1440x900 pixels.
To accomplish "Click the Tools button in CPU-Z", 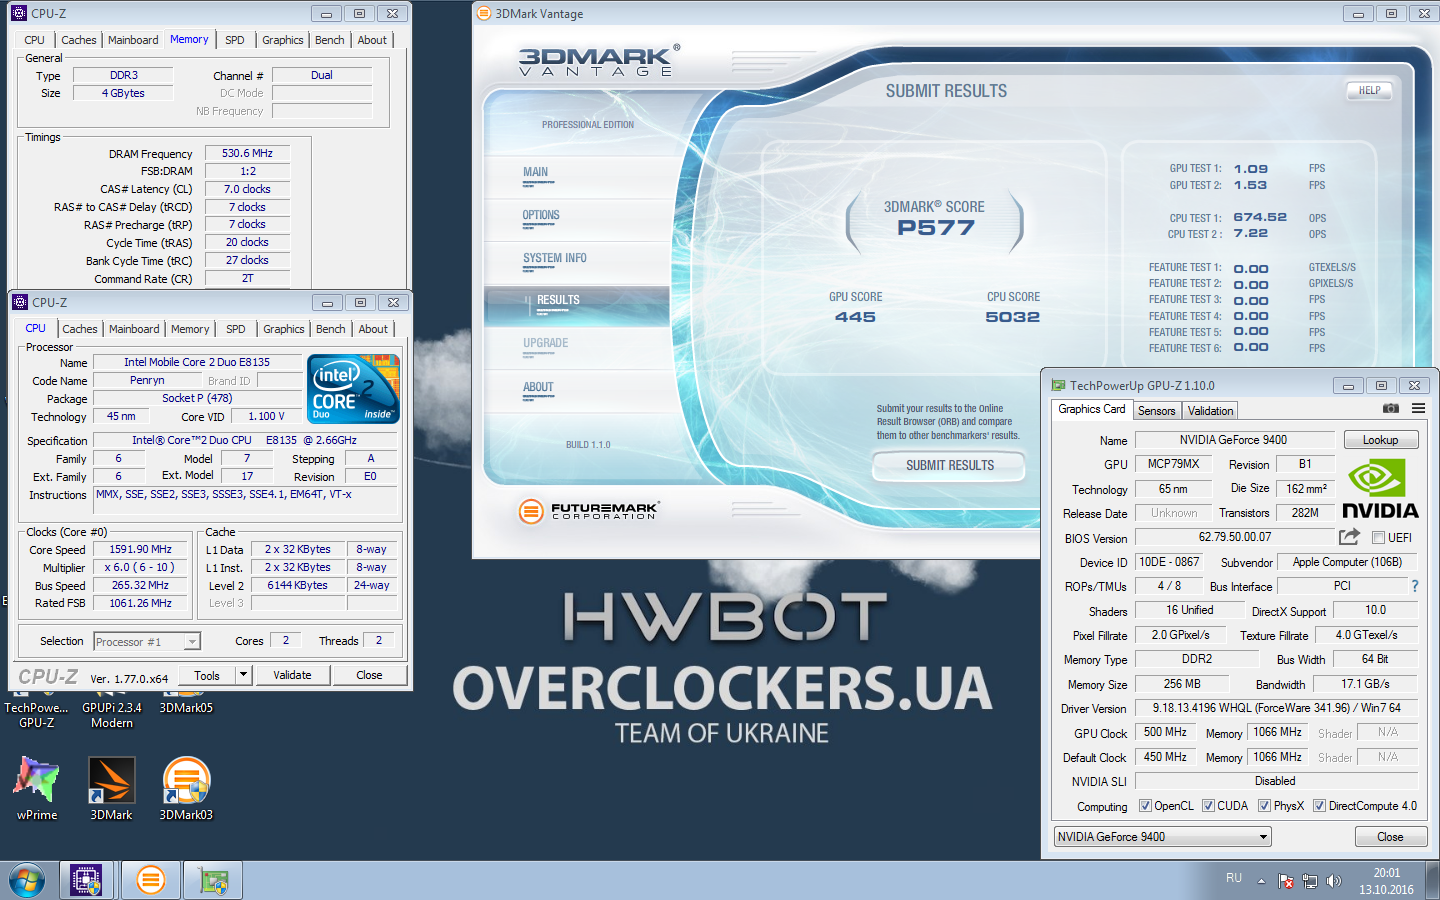I will coord(207,675).
